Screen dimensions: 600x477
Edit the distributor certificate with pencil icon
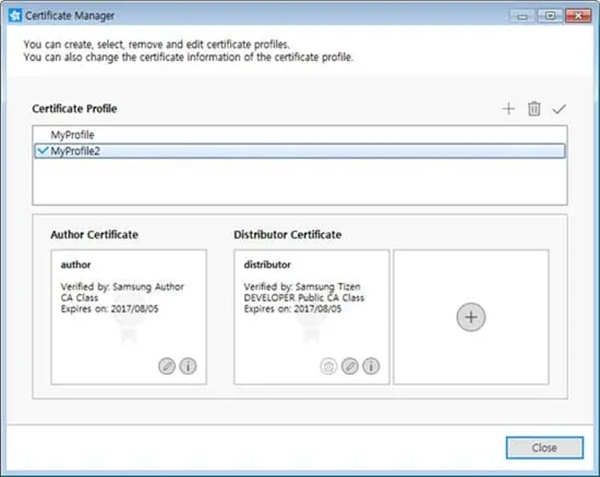[x=350, y=366]
